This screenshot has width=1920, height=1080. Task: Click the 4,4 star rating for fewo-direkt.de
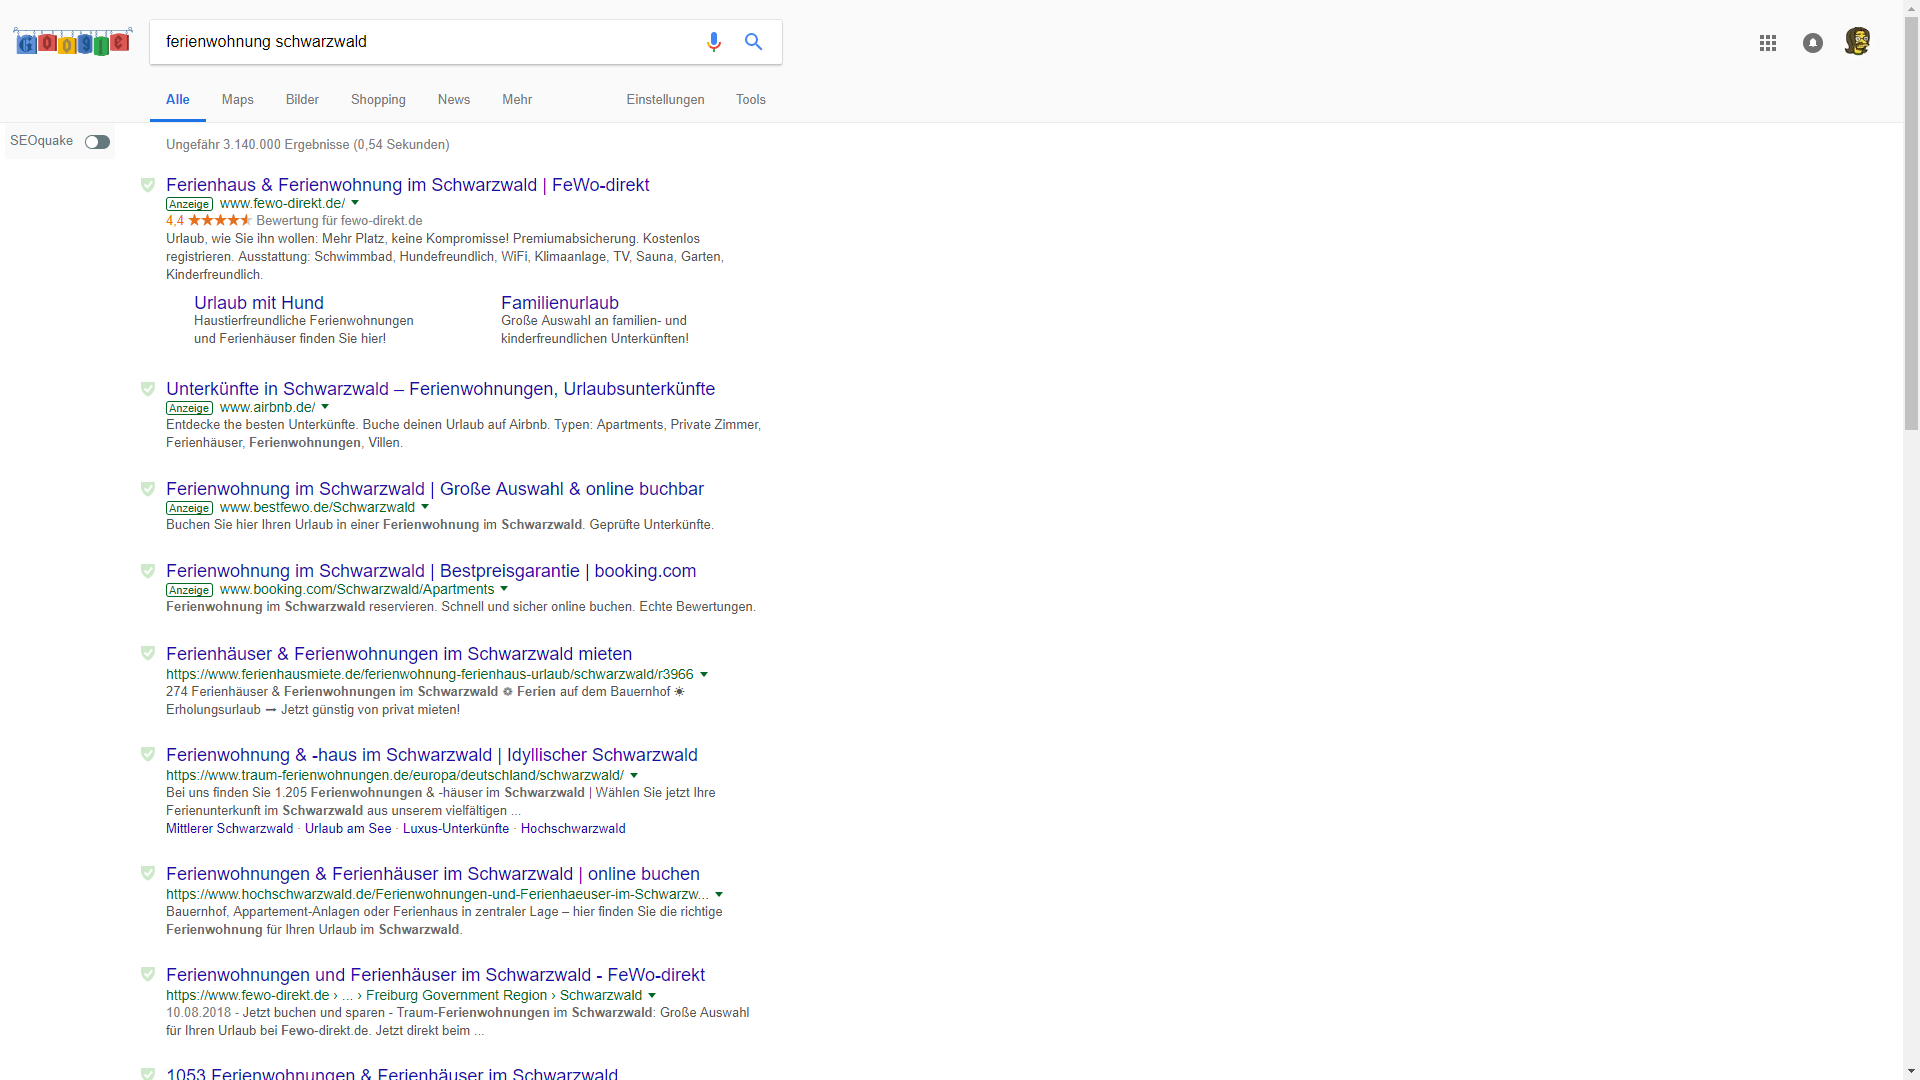click(209, 221)
